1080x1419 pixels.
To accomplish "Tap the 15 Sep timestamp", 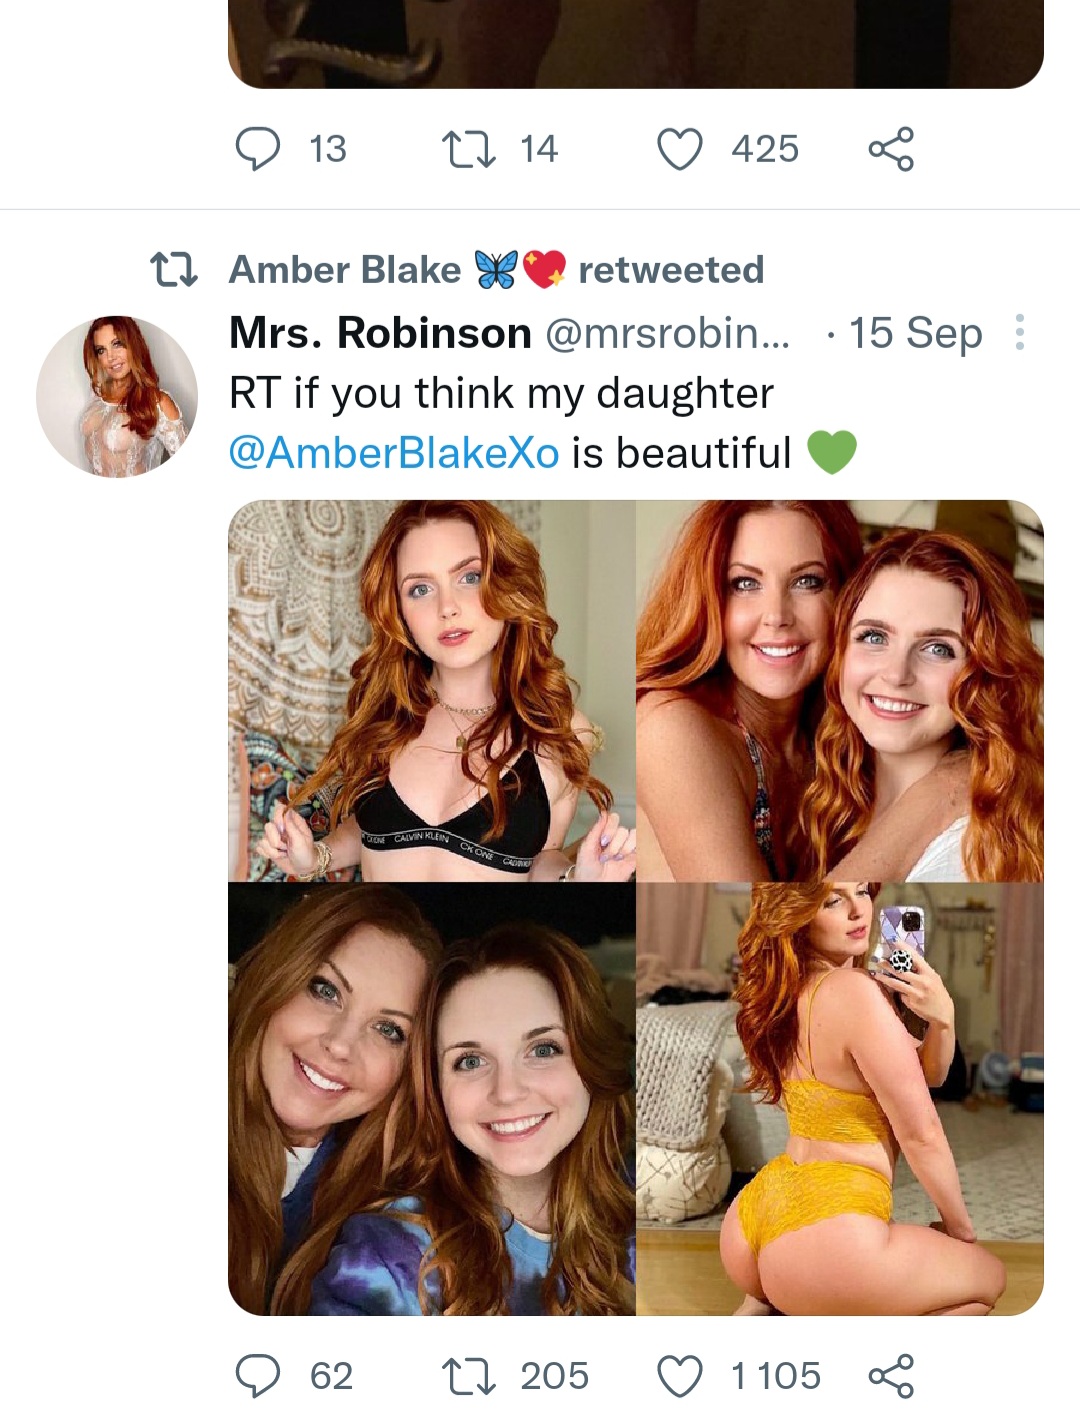I will click(915, 333).
